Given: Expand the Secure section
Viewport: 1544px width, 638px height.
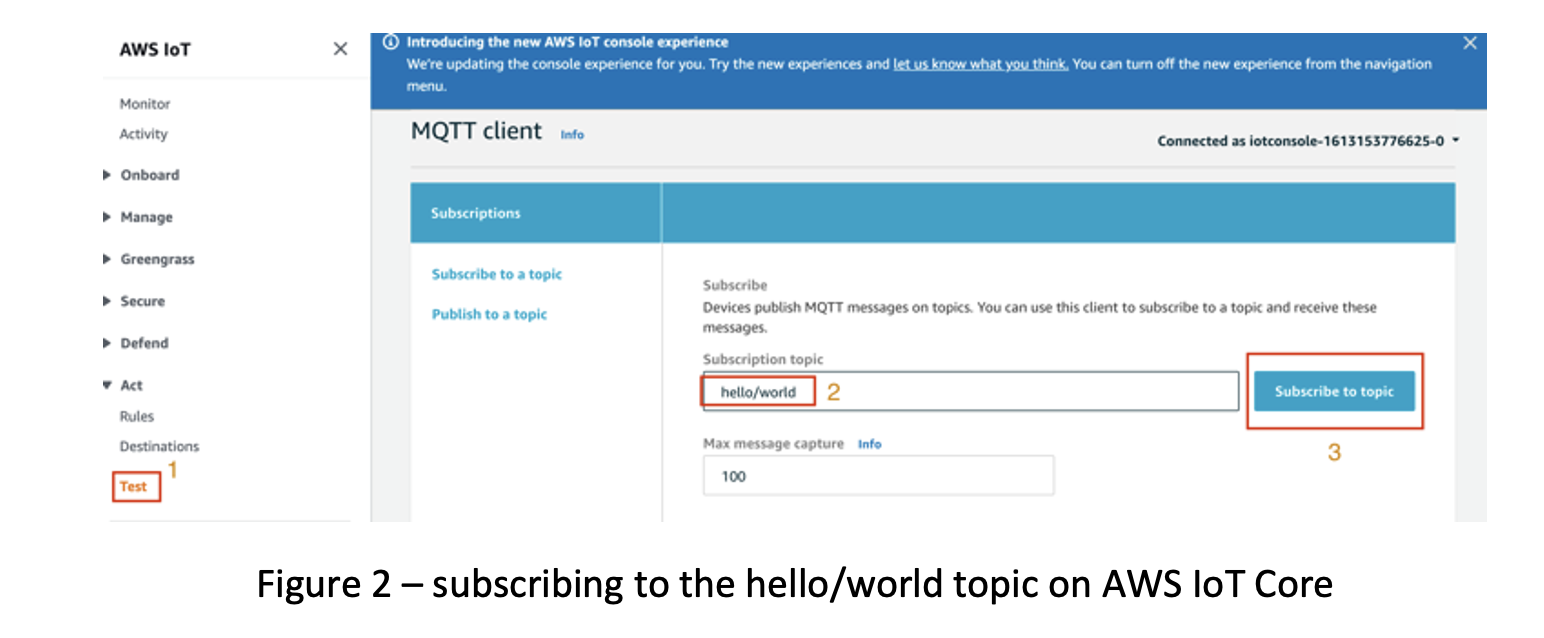Looking at the screenshot, I should pos(134,301).
